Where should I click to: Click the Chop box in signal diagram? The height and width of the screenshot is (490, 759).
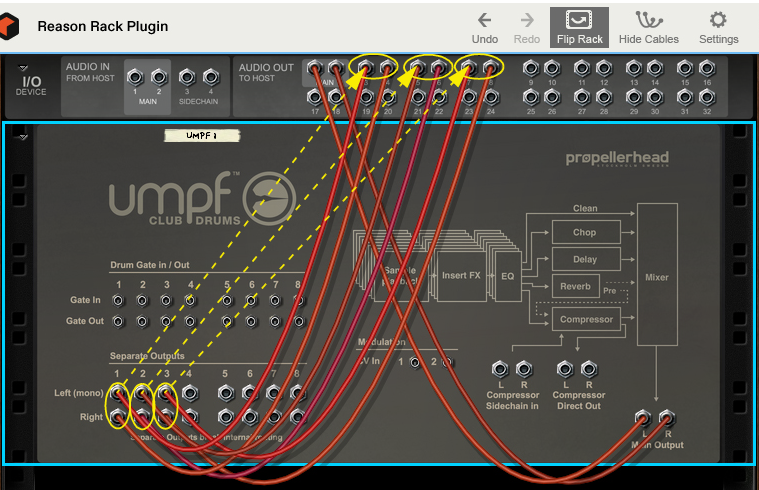pyautogui.click(x=586, y=232)
